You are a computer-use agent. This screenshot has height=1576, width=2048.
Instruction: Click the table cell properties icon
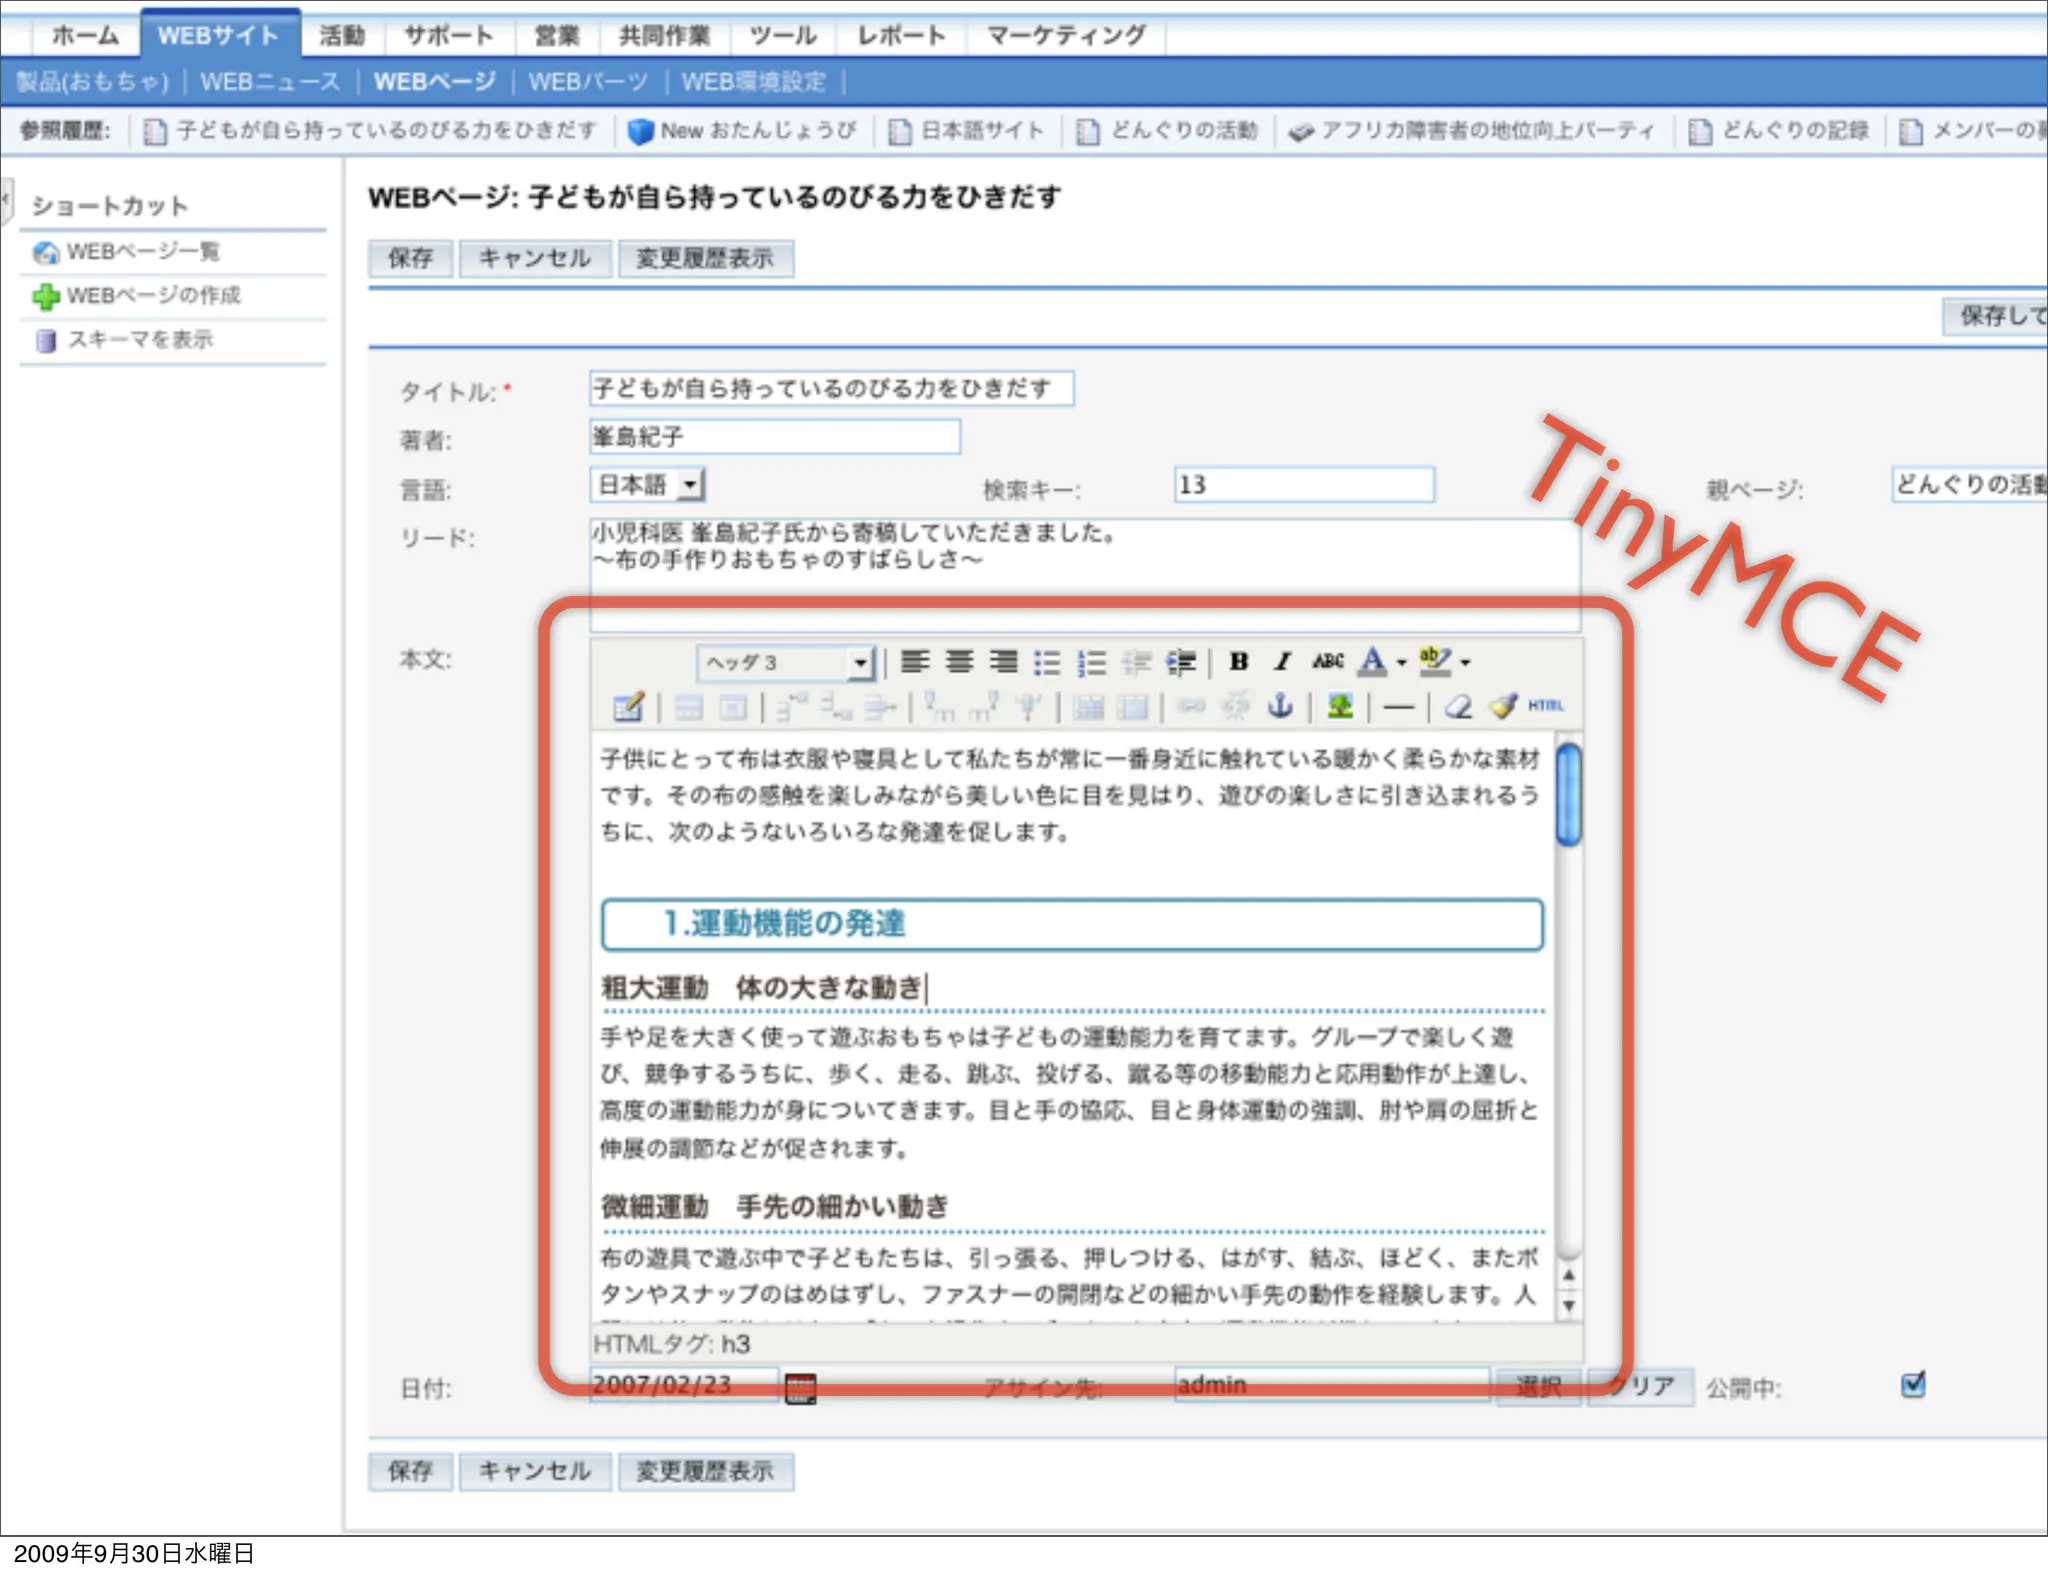click(734, 708)
